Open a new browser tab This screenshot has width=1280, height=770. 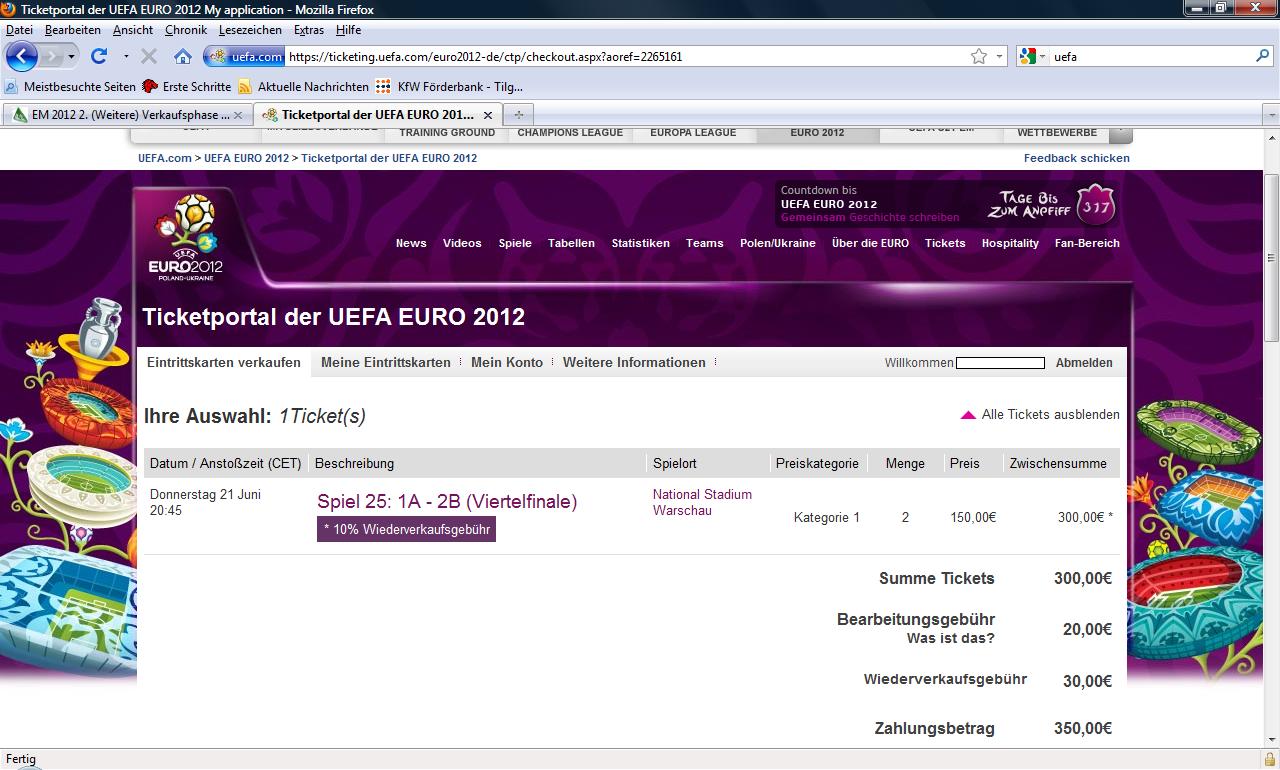518,115
